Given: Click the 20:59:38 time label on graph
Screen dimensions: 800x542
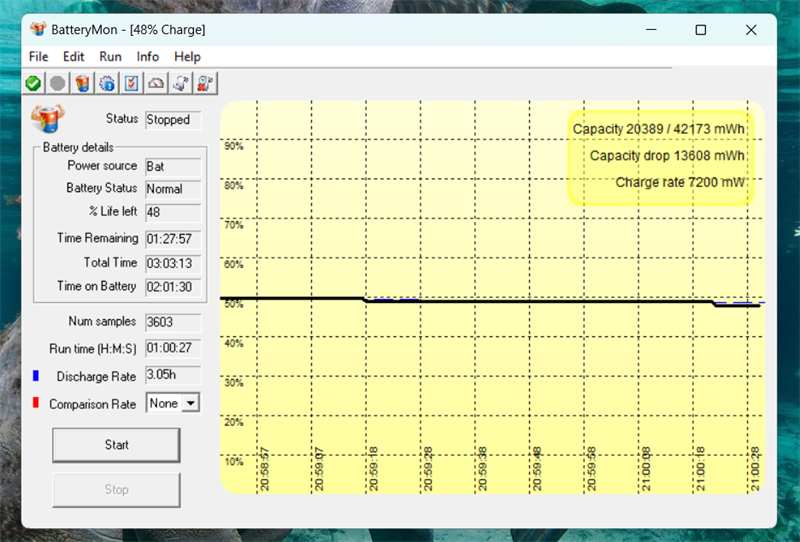Looking at the screenshot, I should point(482,469).
